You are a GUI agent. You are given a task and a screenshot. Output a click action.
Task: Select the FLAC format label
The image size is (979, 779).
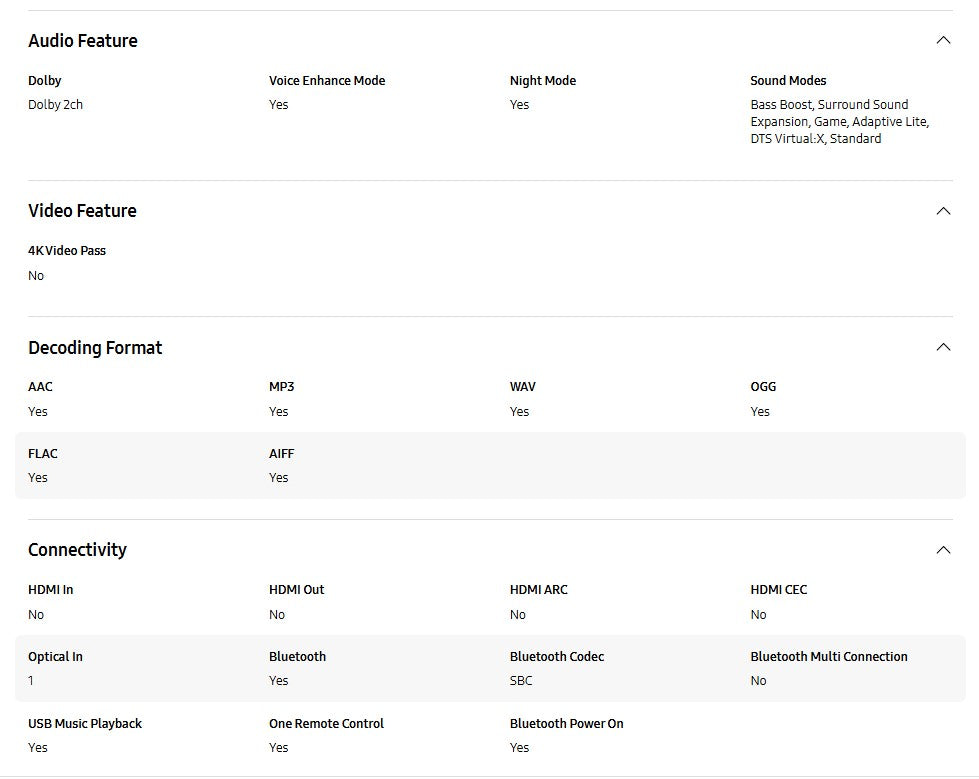pyautogui.click(x=43, y=454)
